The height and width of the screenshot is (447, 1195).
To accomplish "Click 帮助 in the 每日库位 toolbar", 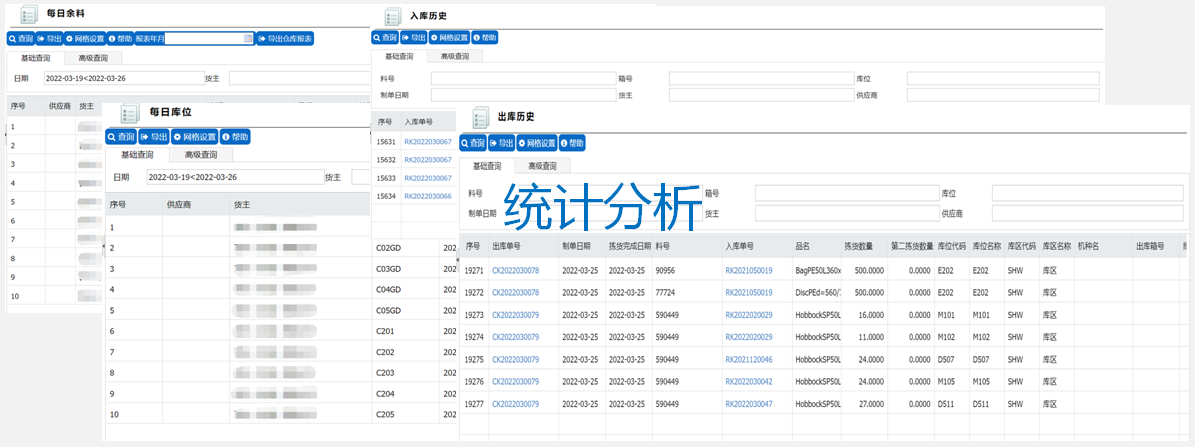I will pyautogui.click(x=235, y=137).
